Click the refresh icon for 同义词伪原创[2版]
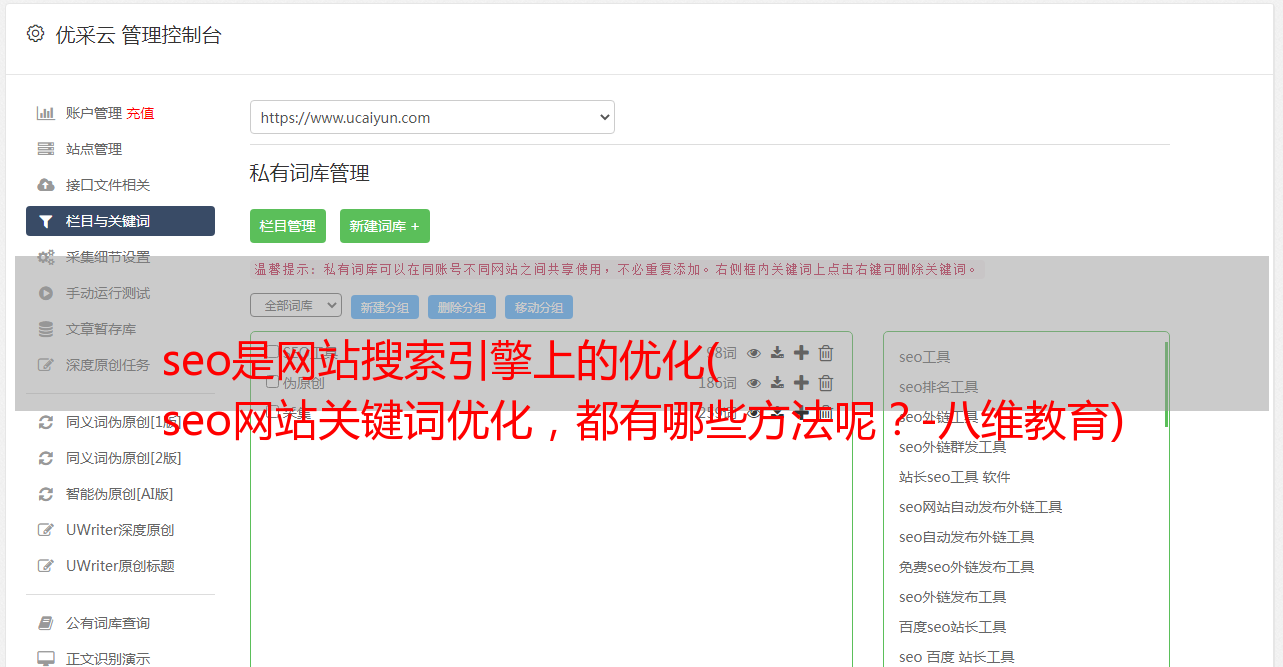Screen dimensions: 1283x667 coord(45,458)
